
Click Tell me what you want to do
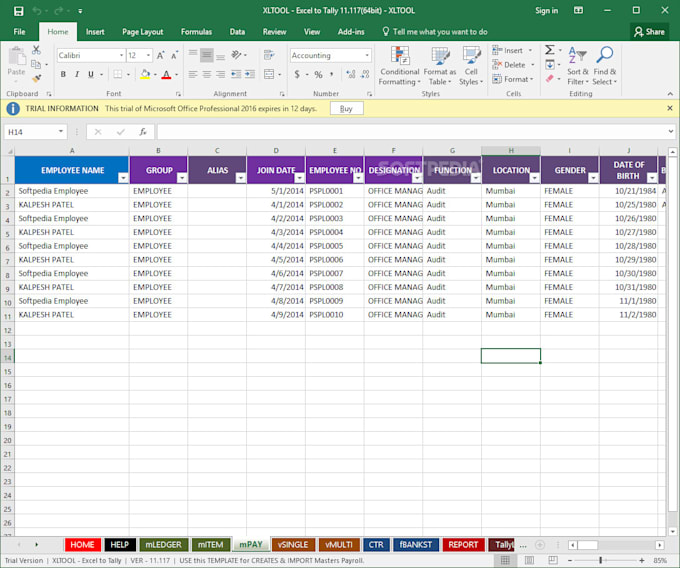click(435, 32)
